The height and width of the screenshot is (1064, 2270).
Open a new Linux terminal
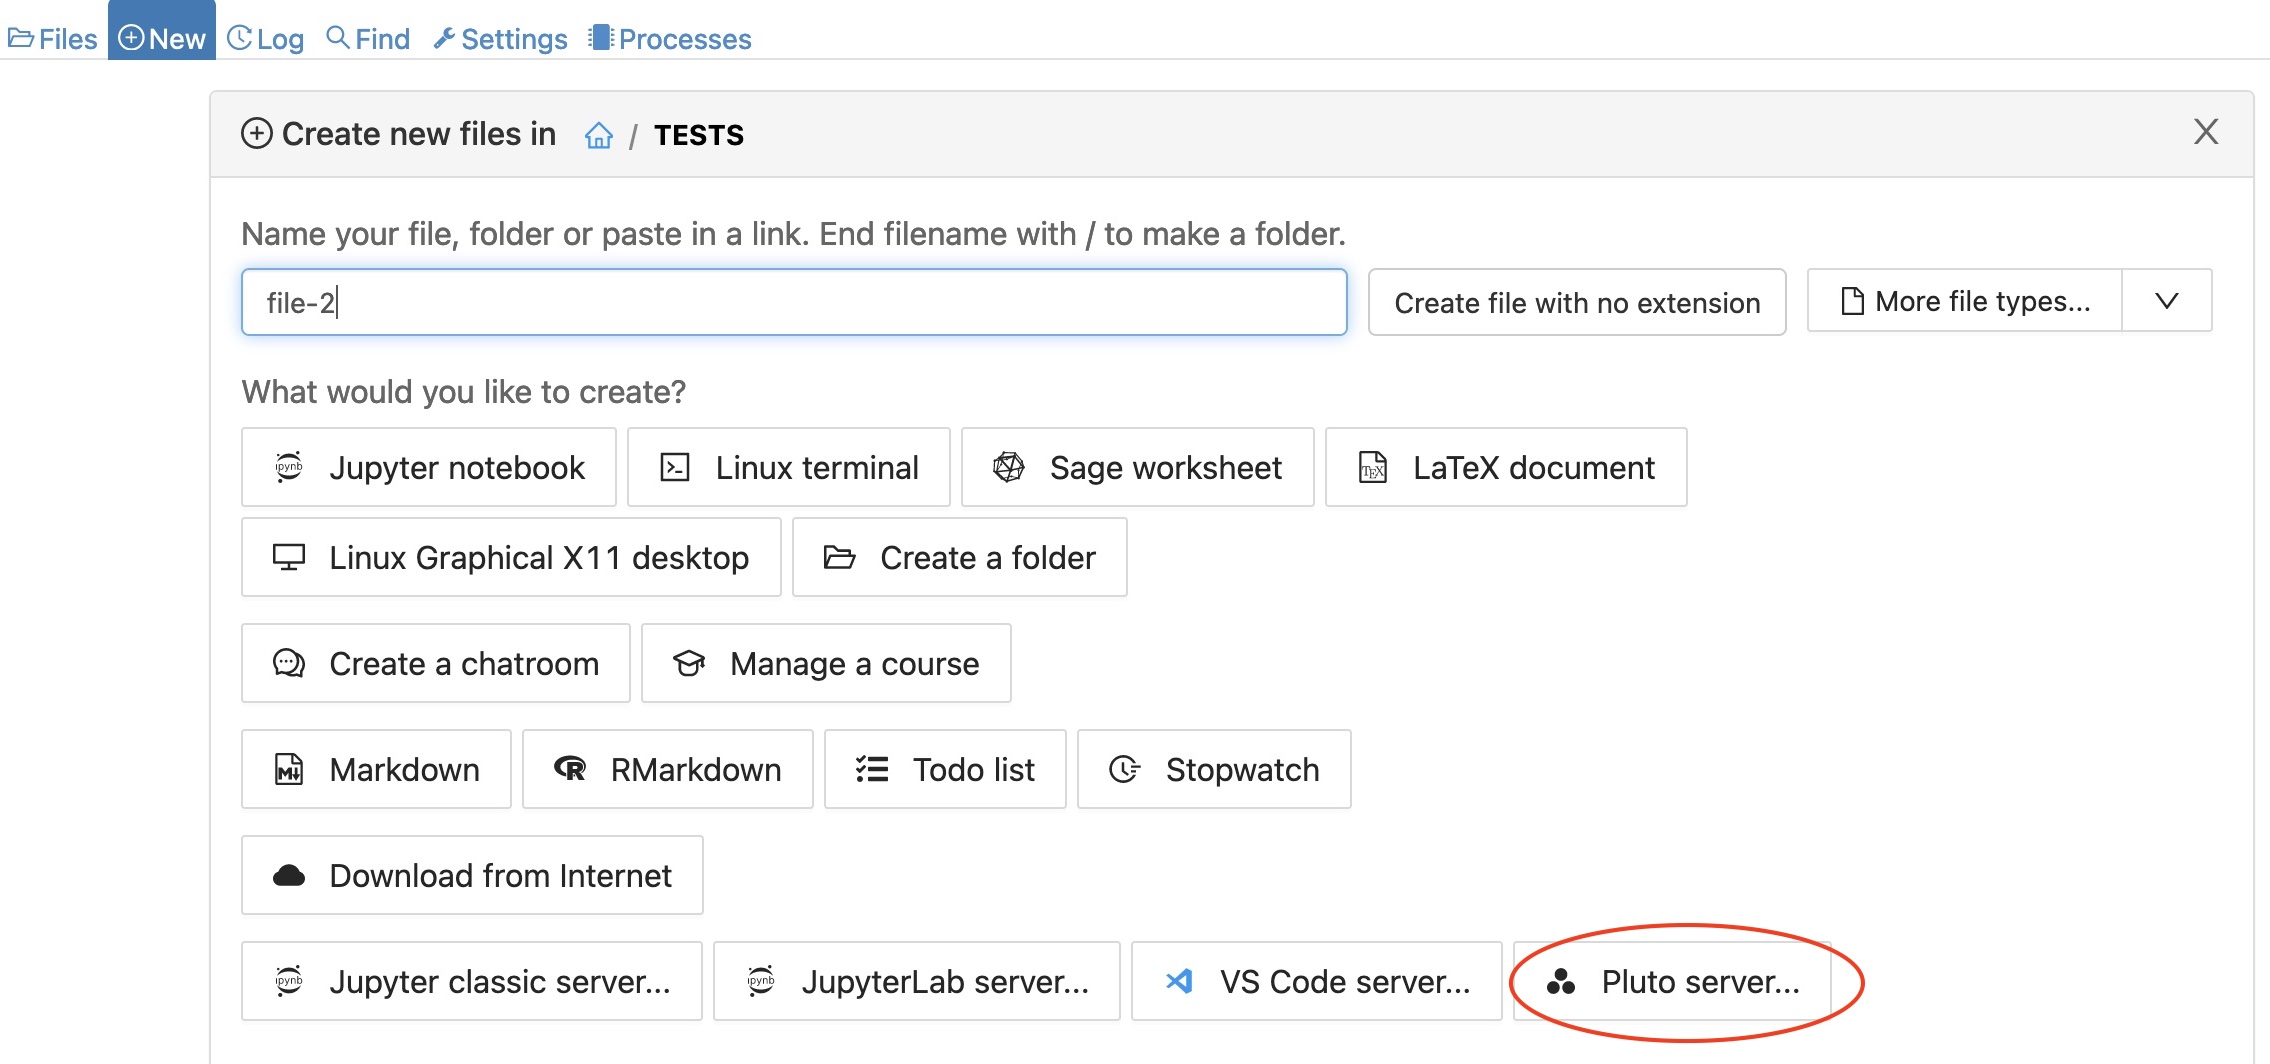tap(788, 467)
